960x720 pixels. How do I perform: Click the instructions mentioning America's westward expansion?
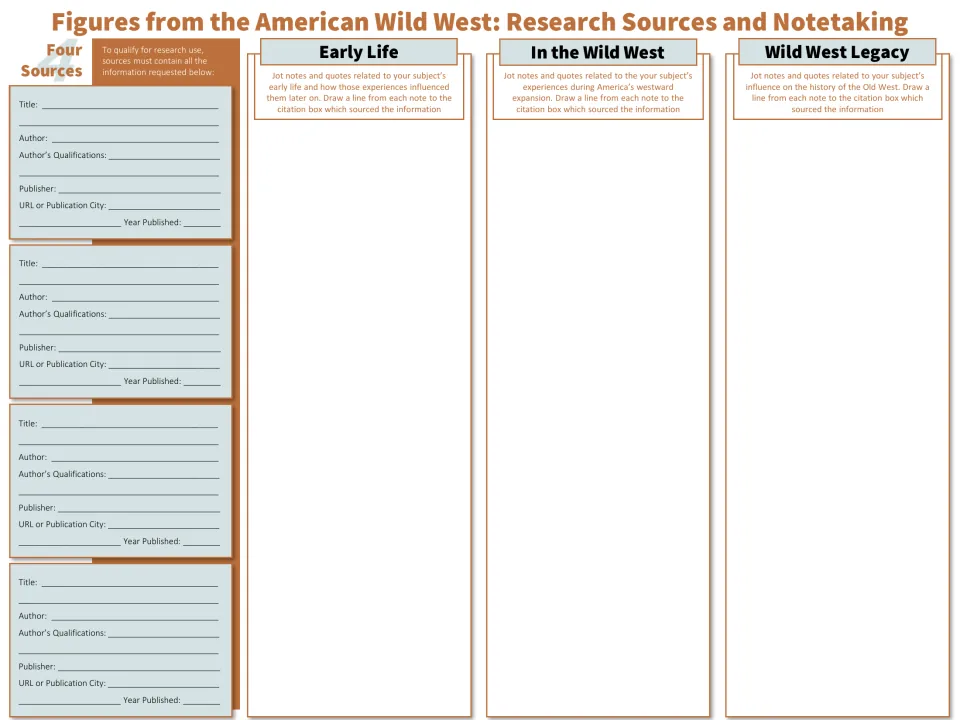click(598, 92)
